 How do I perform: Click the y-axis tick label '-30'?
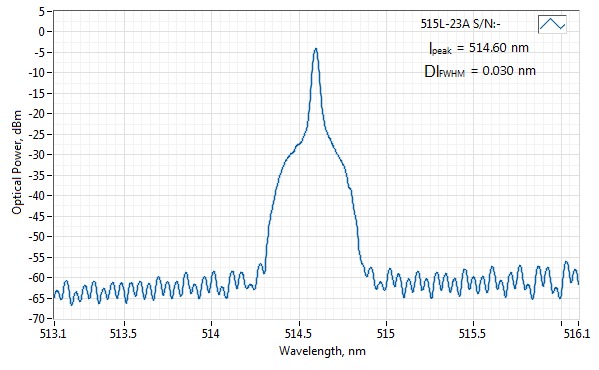pos(36,155)
